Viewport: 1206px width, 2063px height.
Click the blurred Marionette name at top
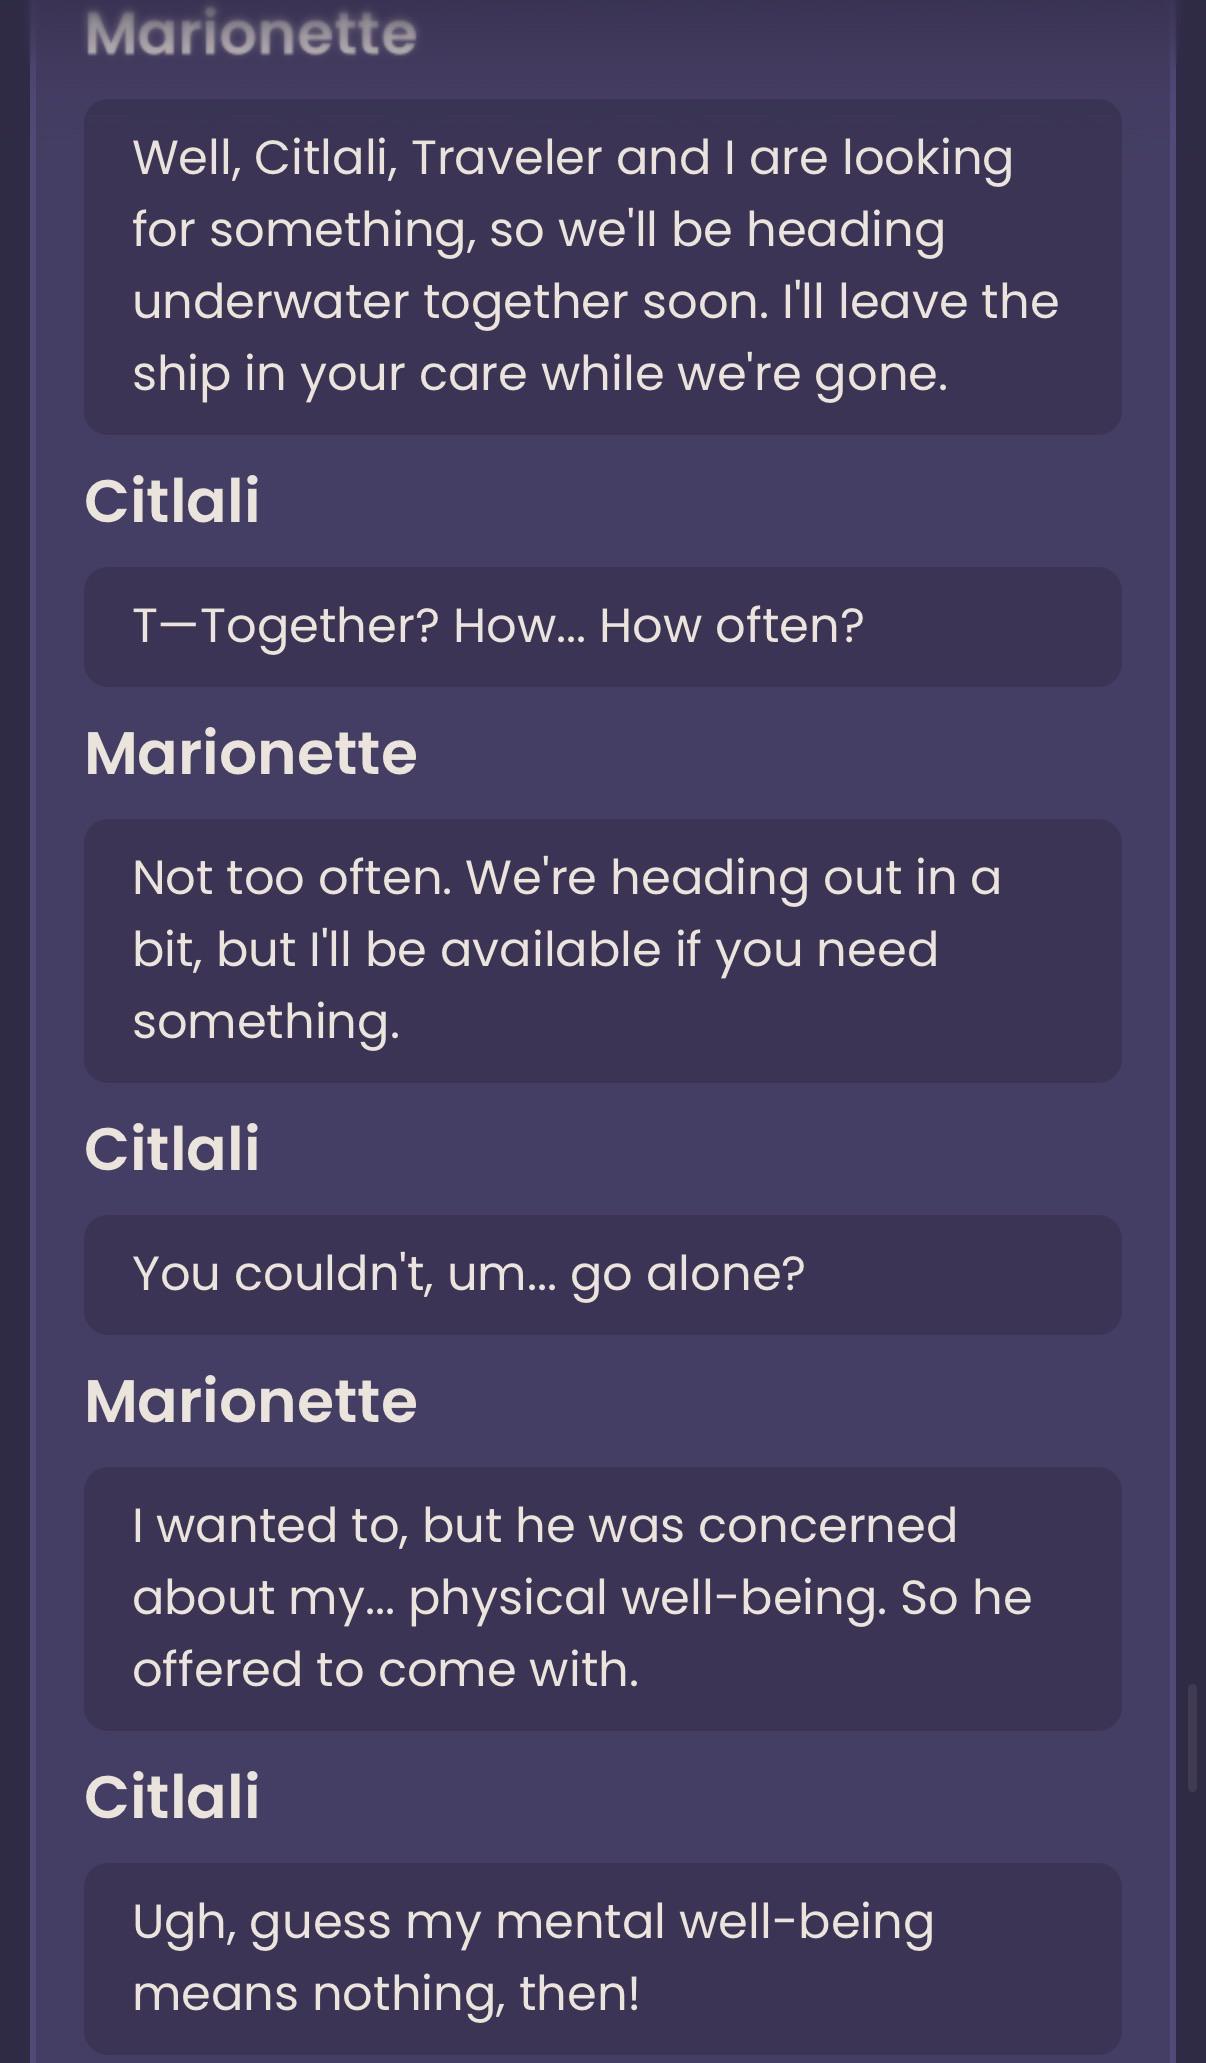click(251, 34)
